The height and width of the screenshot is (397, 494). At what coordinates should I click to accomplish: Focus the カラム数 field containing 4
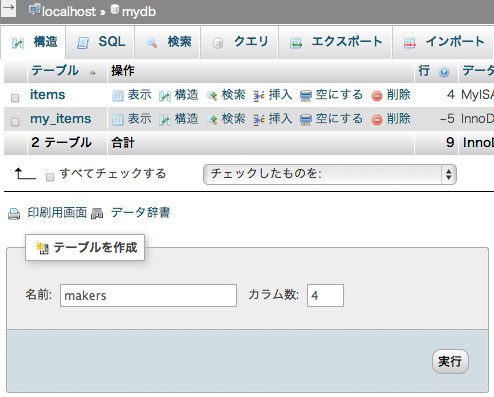pyautogui.click(x=325, y=295)
